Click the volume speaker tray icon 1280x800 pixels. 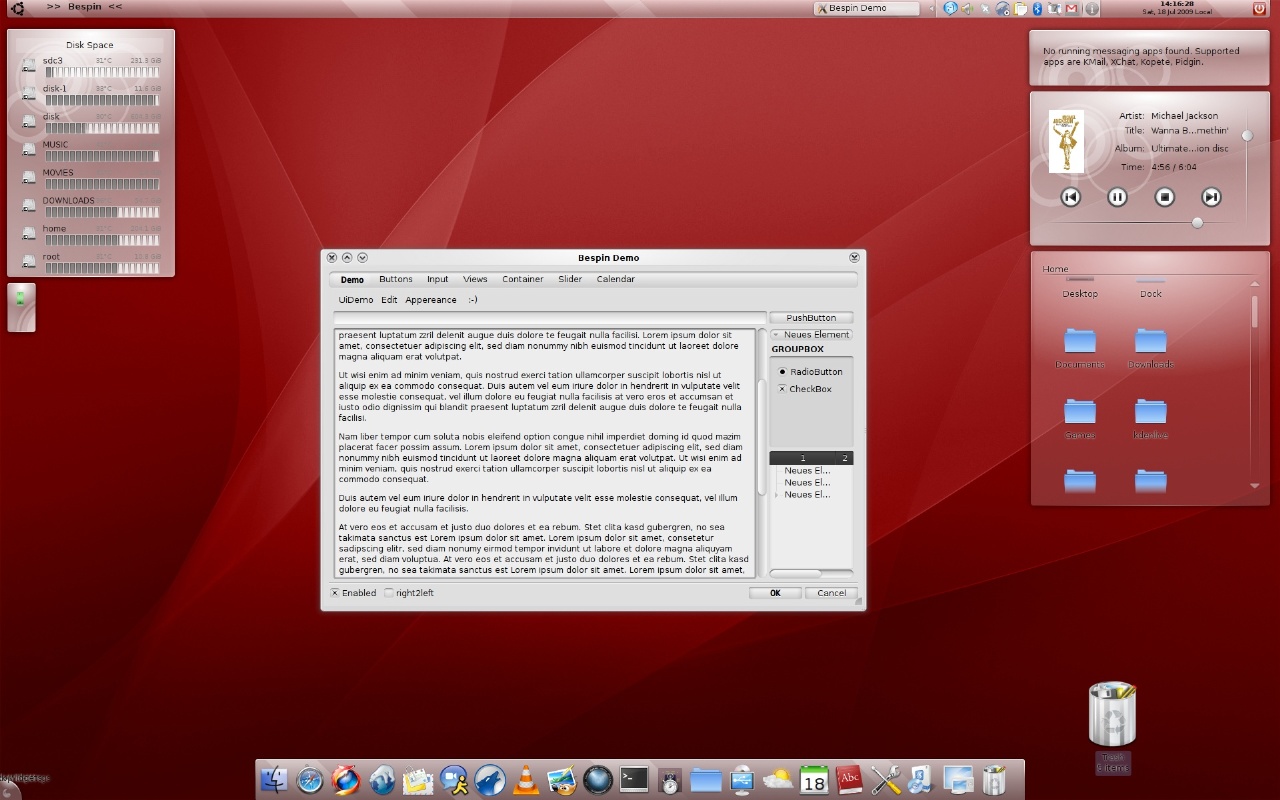967,8
